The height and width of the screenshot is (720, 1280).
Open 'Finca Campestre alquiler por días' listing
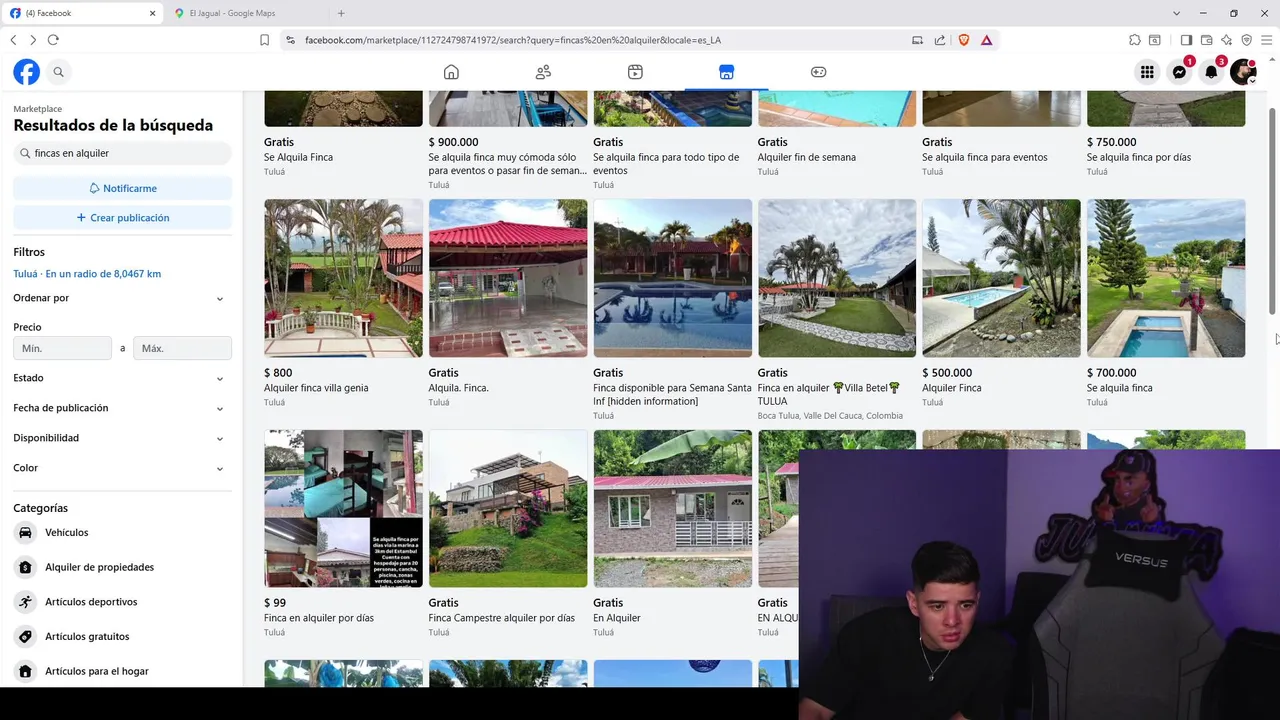[x=508, y=508]
